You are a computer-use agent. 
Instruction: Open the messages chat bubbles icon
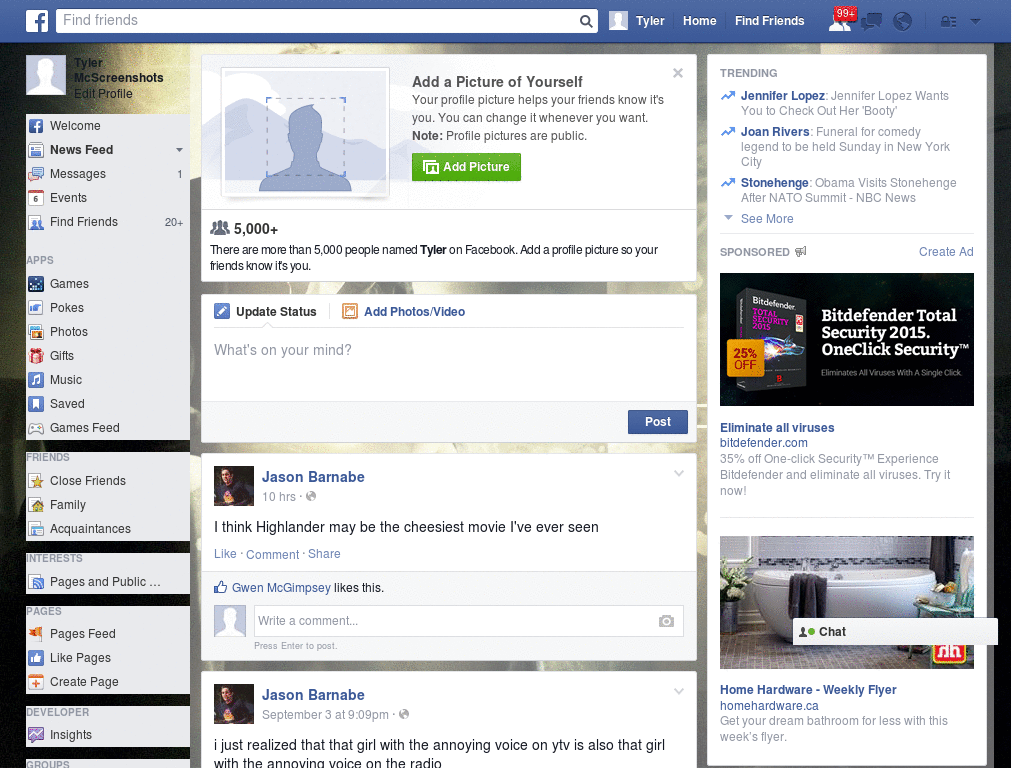pyautogui.click(x=871, y=22)
